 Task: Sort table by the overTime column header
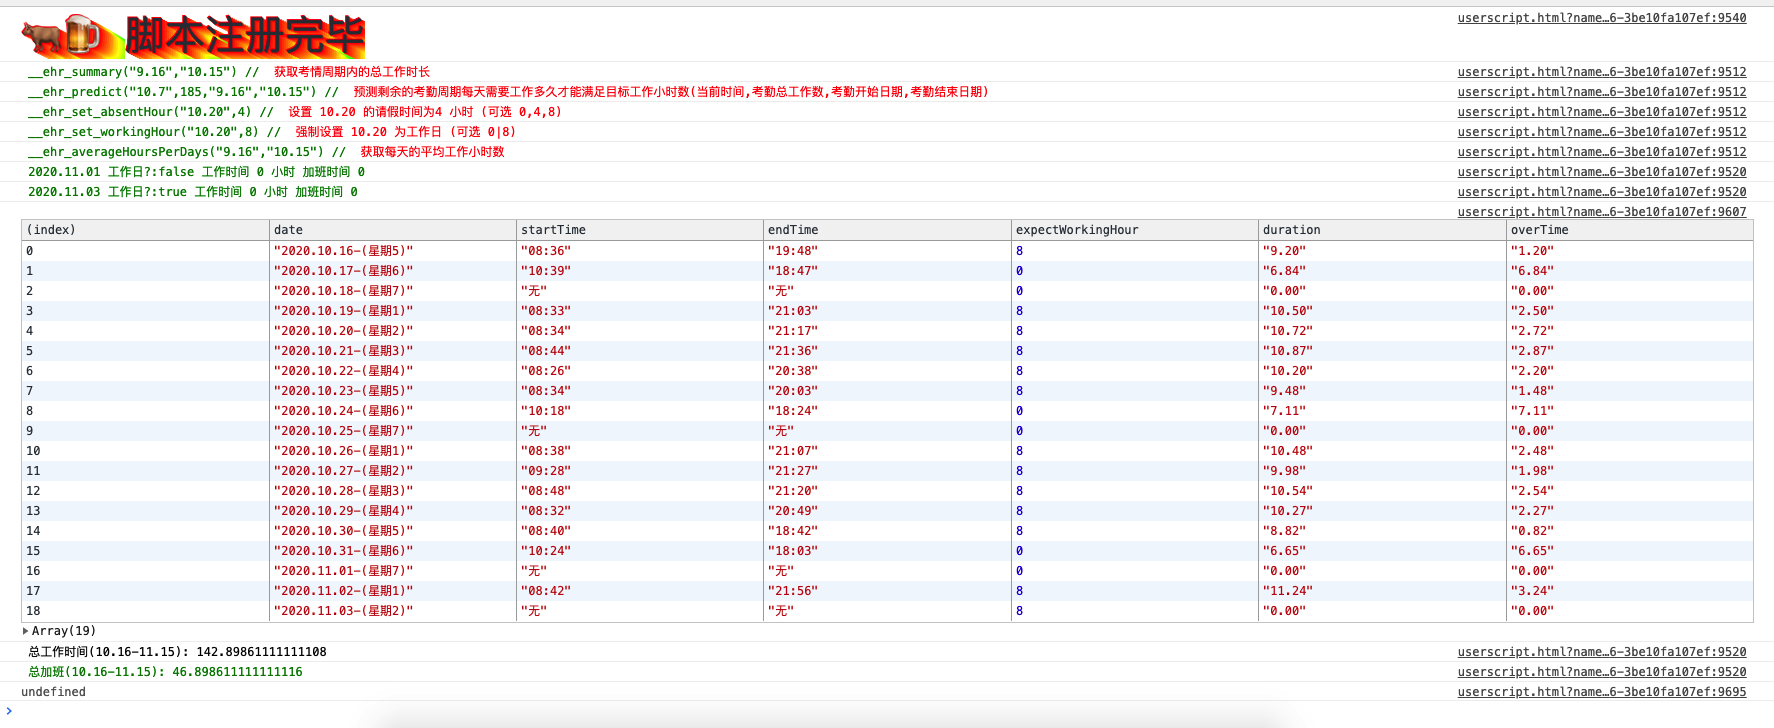[1629, 230]
